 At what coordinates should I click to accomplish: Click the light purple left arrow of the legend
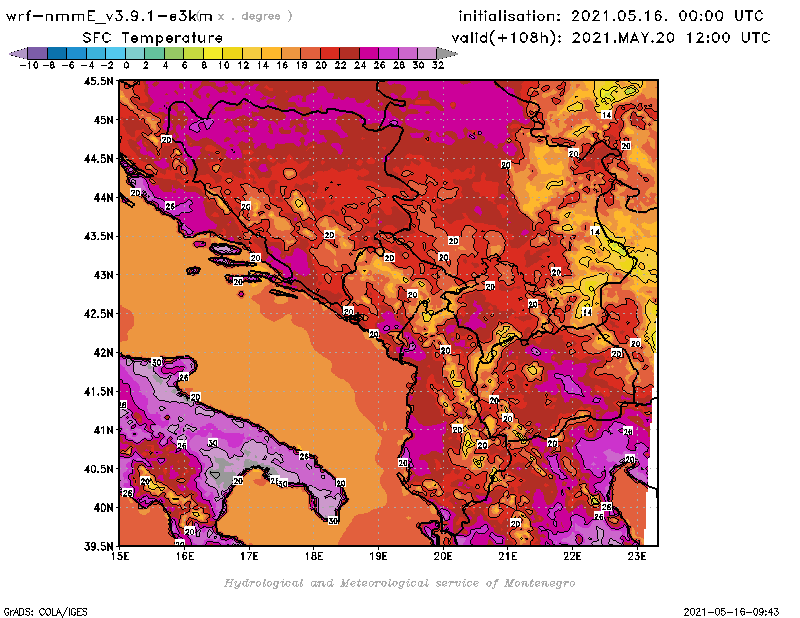coord(18,53)
